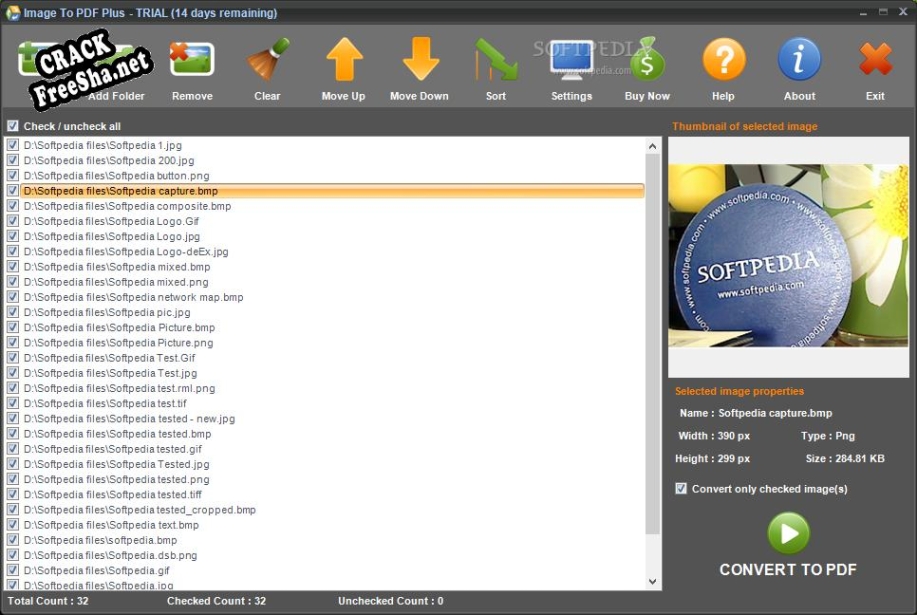Click the scroll up arrow of file list
The width and height of the screenshot is (917, 615).
pyautogui.click(x=653, y=147)
